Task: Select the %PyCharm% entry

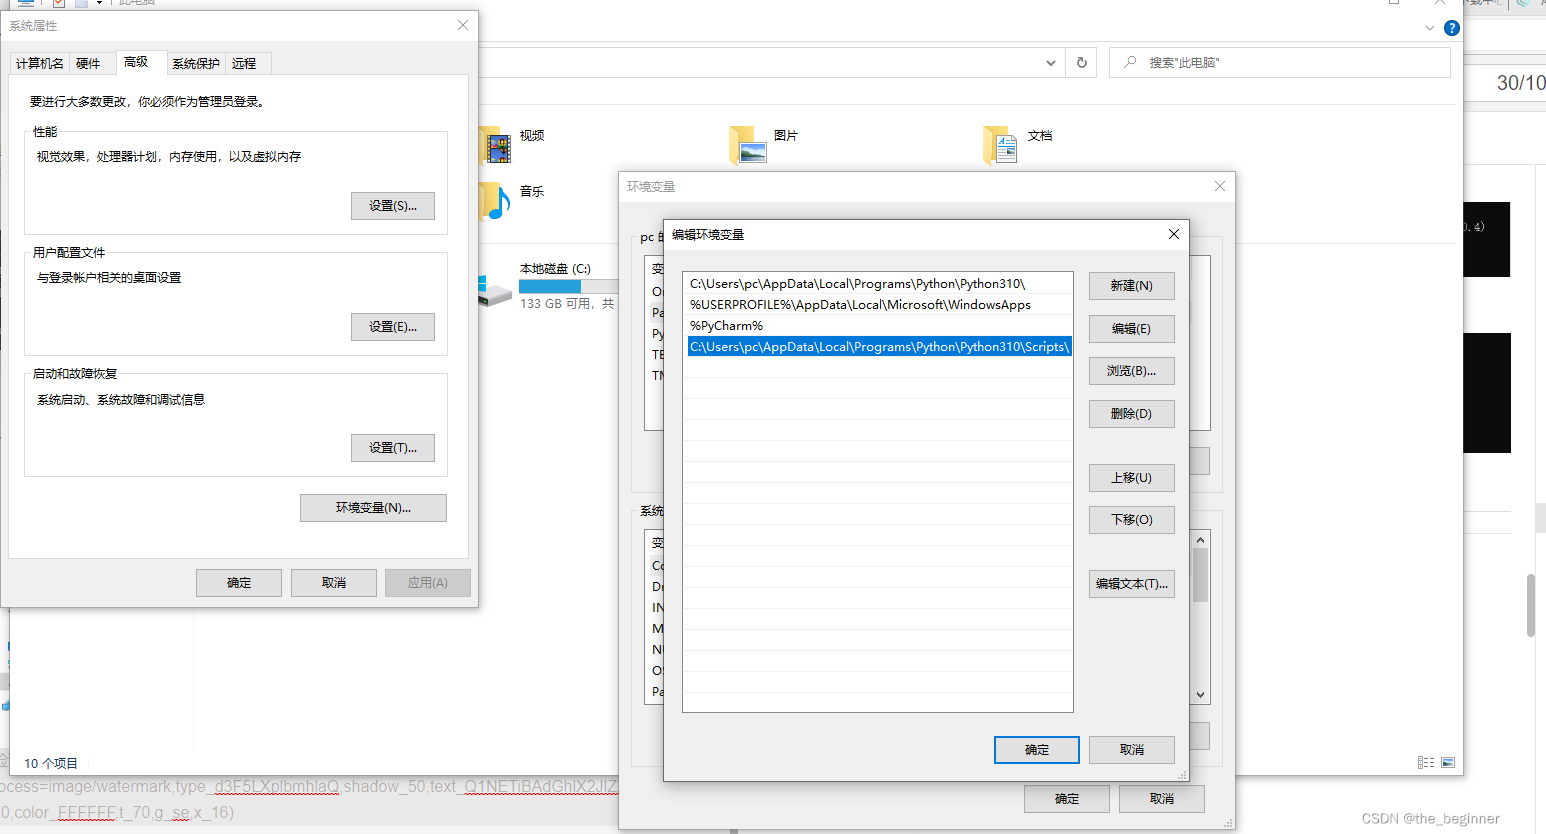Action: pyautogui.click(x=878, y=326)
